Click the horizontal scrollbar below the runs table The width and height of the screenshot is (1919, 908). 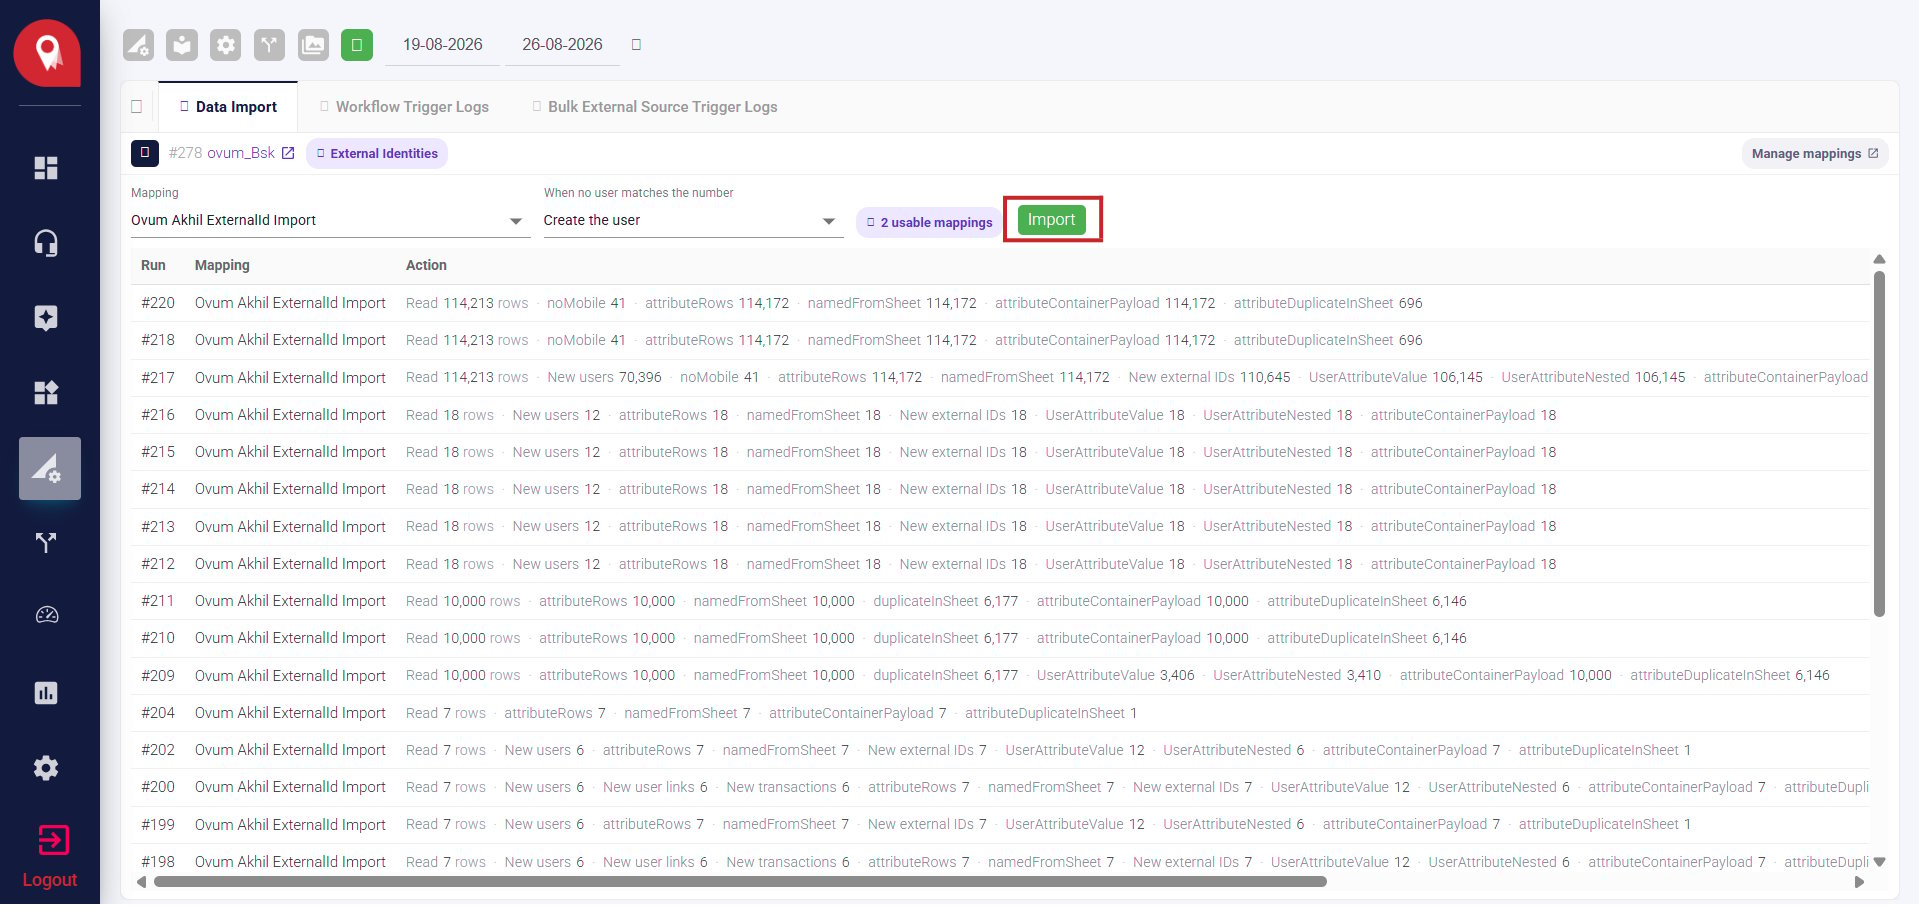point(740,882)
